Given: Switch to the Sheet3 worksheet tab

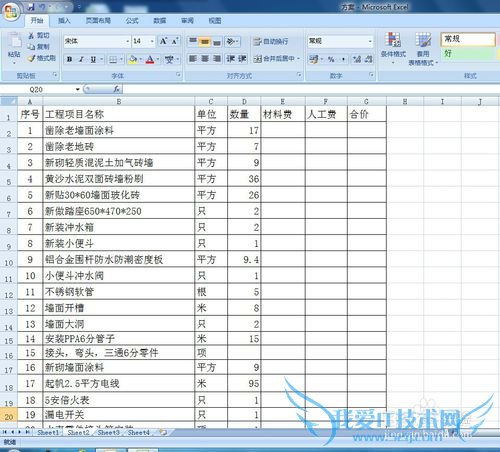Looking at the screenshot, I should point(109,433).
